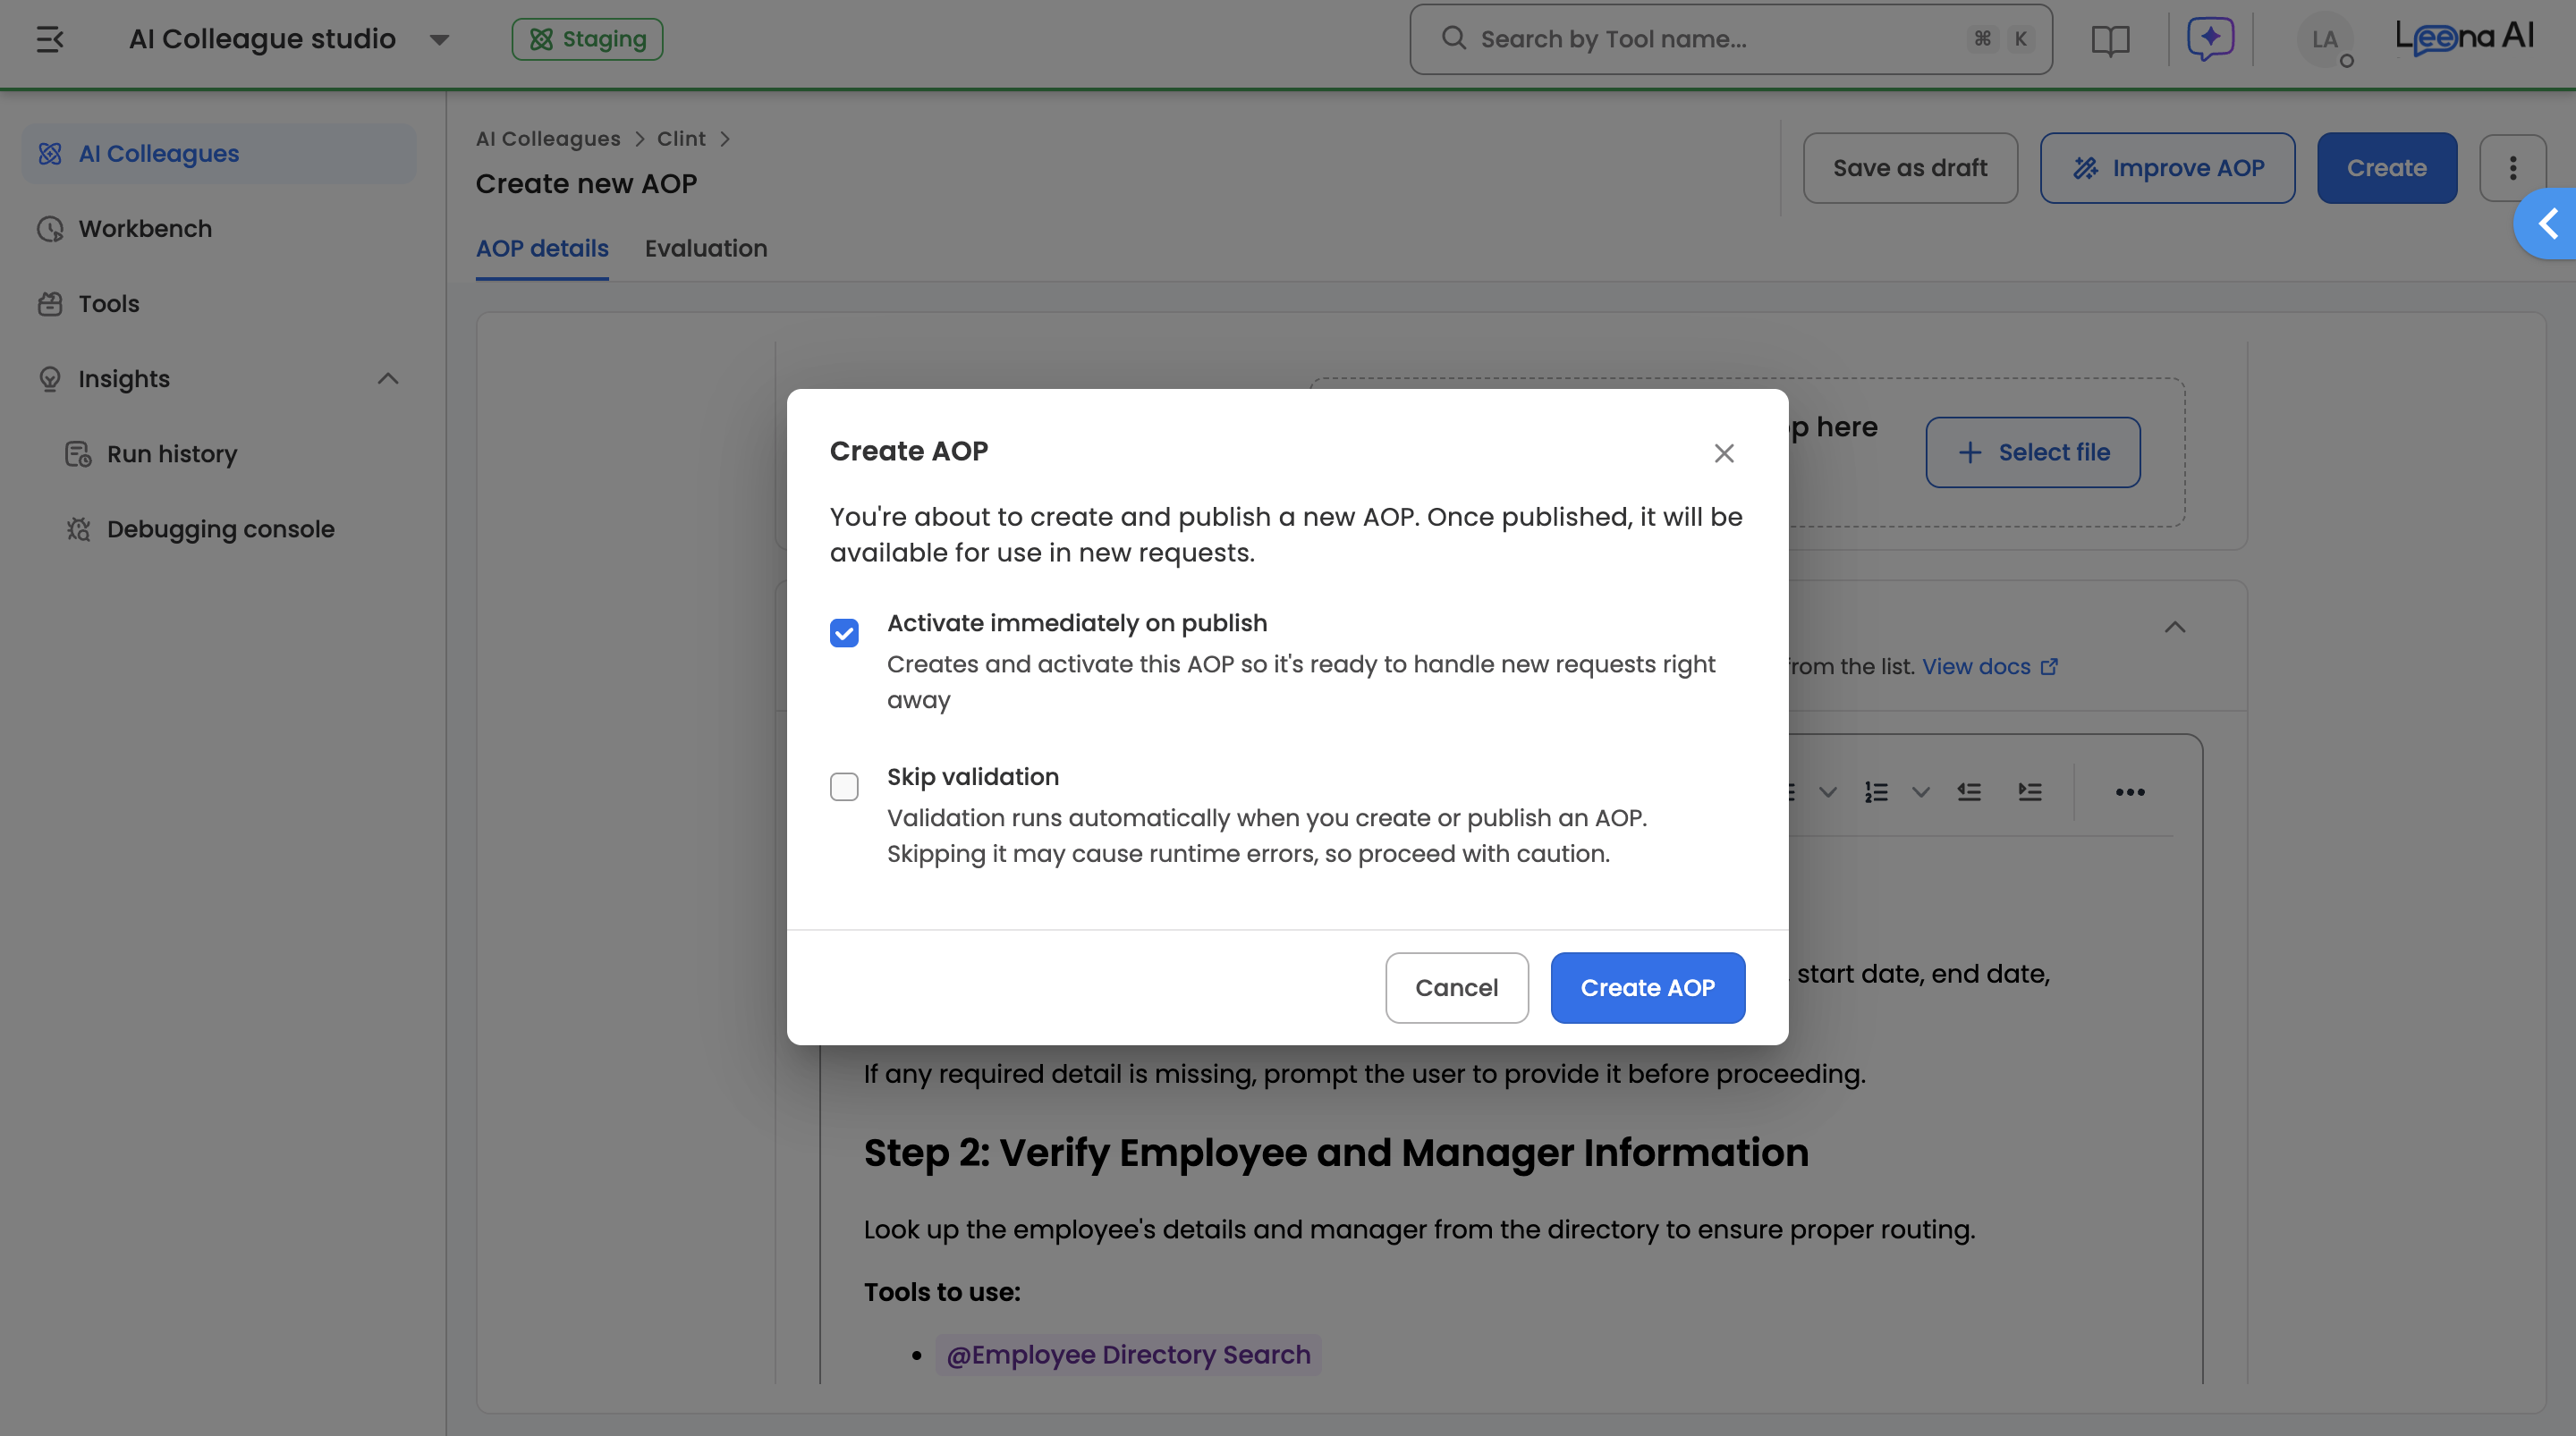Open the documentation book icon
2576x1436 pixels.
tap(2110, 40)
